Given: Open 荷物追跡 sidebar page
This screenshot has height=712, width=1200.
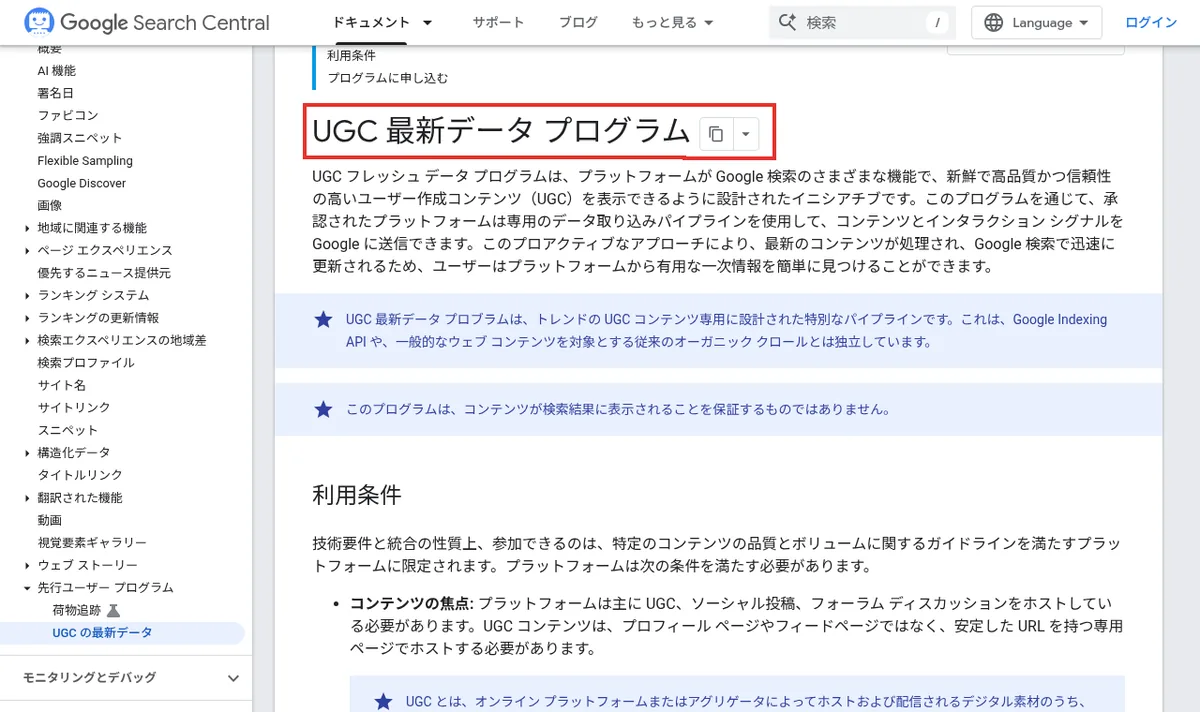Looking at the screenshot, I should coord(77,610).
